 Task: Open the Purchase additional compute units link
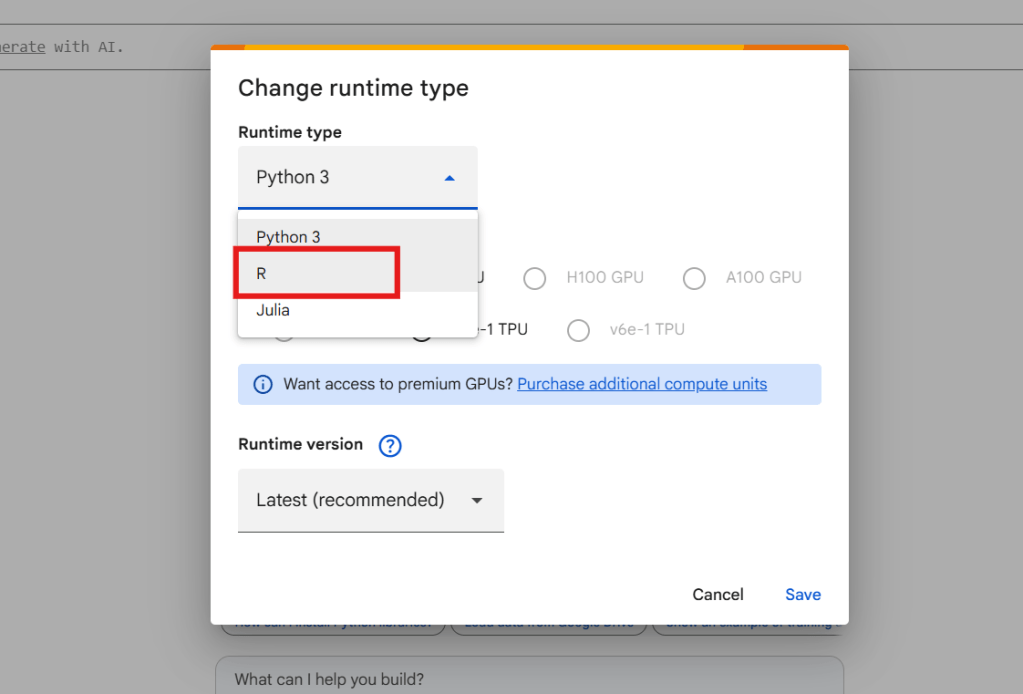642,384
